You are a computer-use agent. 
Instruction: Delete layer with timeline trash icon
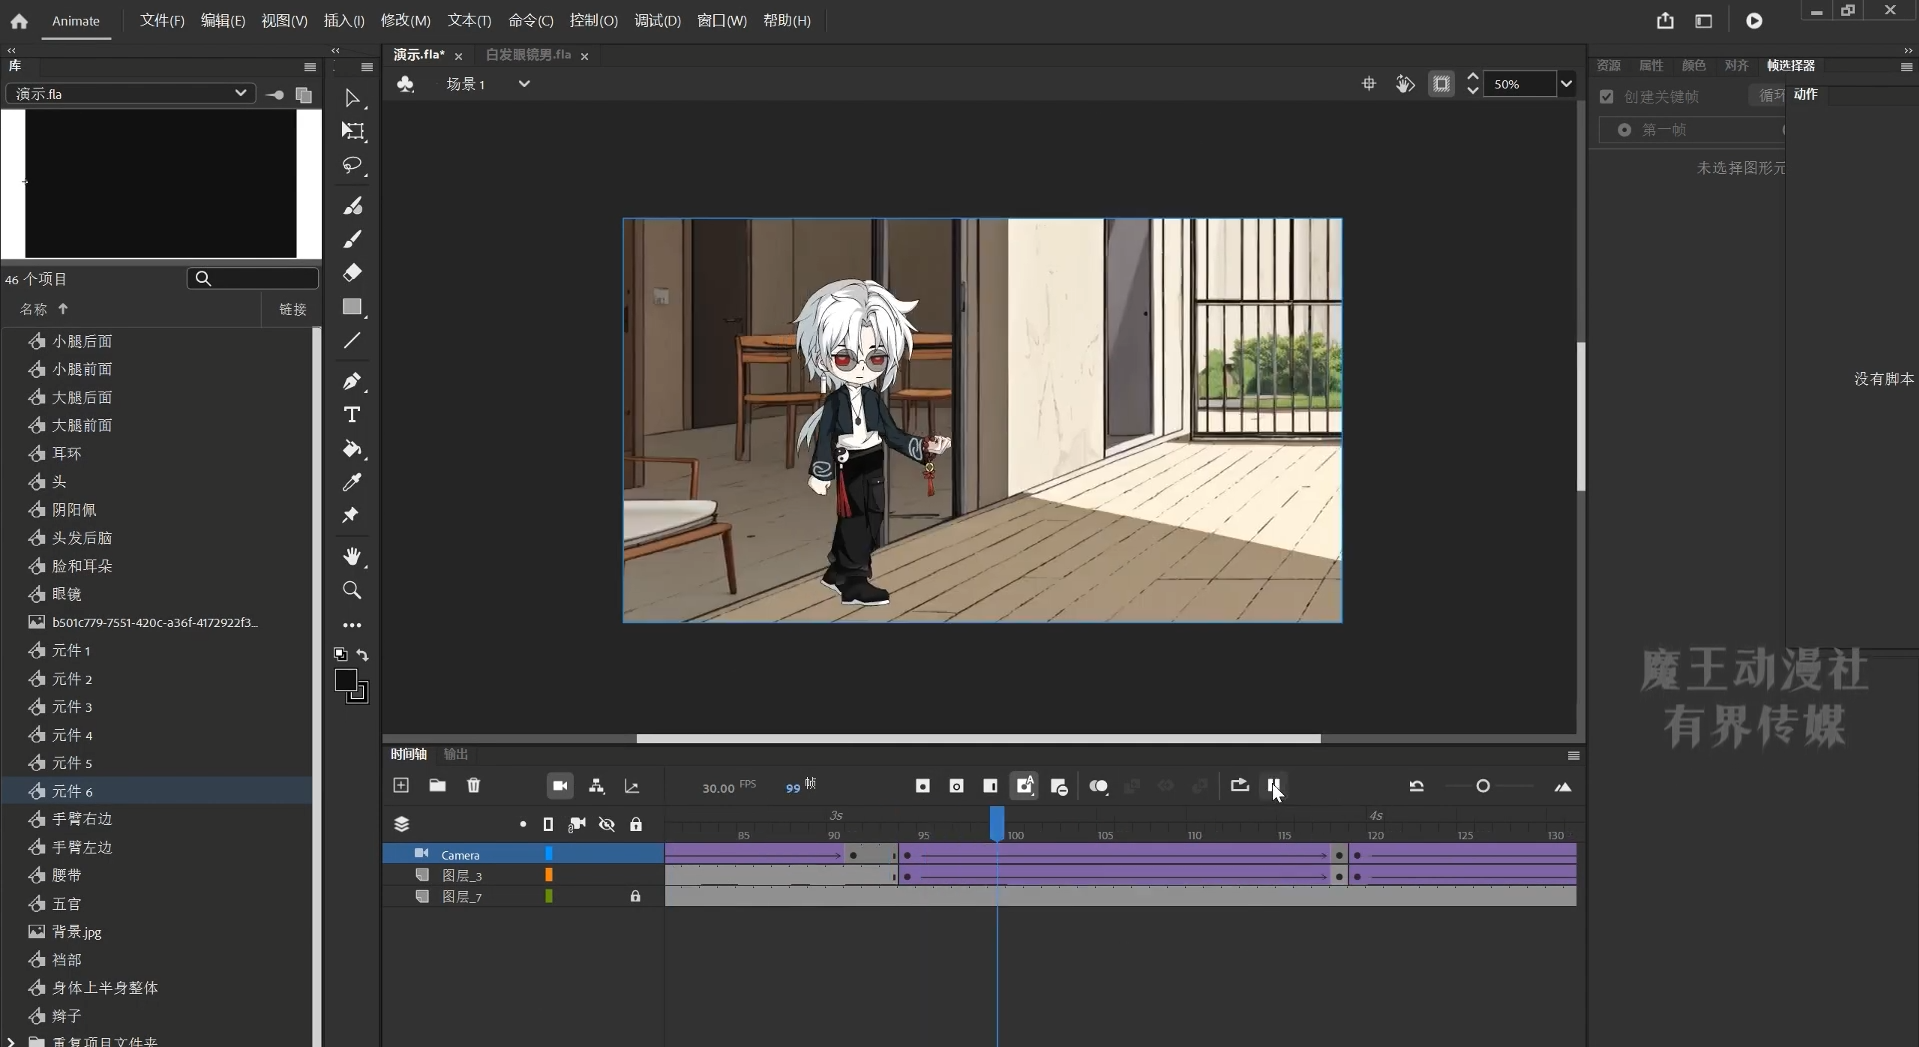473,786
